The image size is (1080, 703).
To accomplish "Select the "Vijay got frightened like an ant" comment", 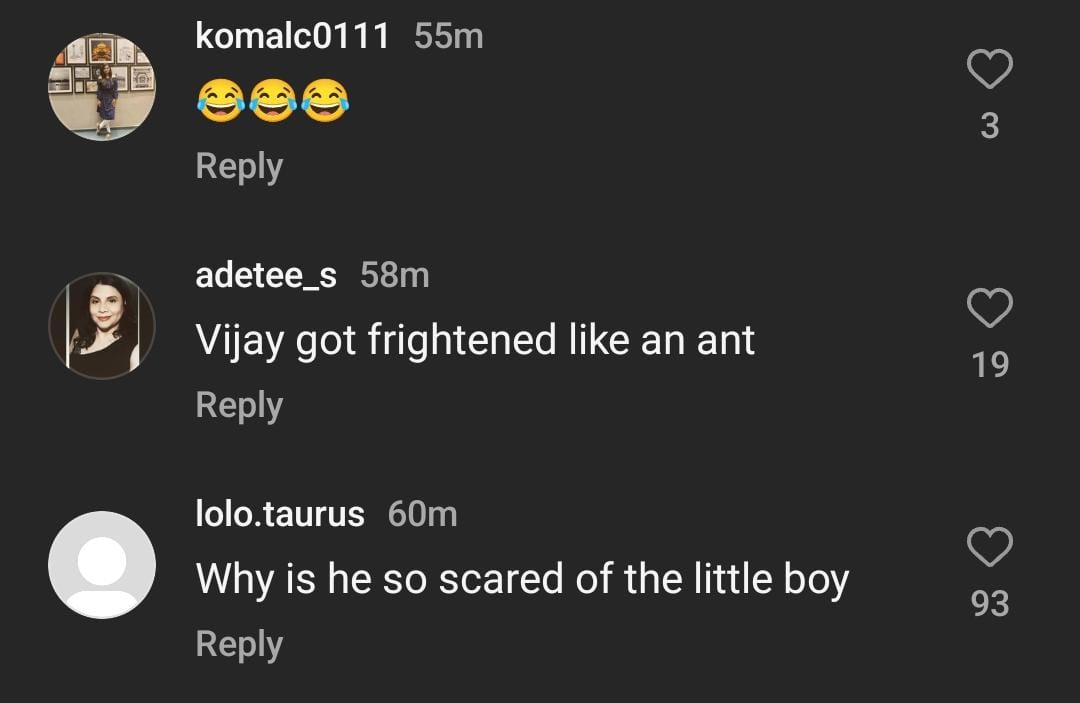I will pos(475,341).
